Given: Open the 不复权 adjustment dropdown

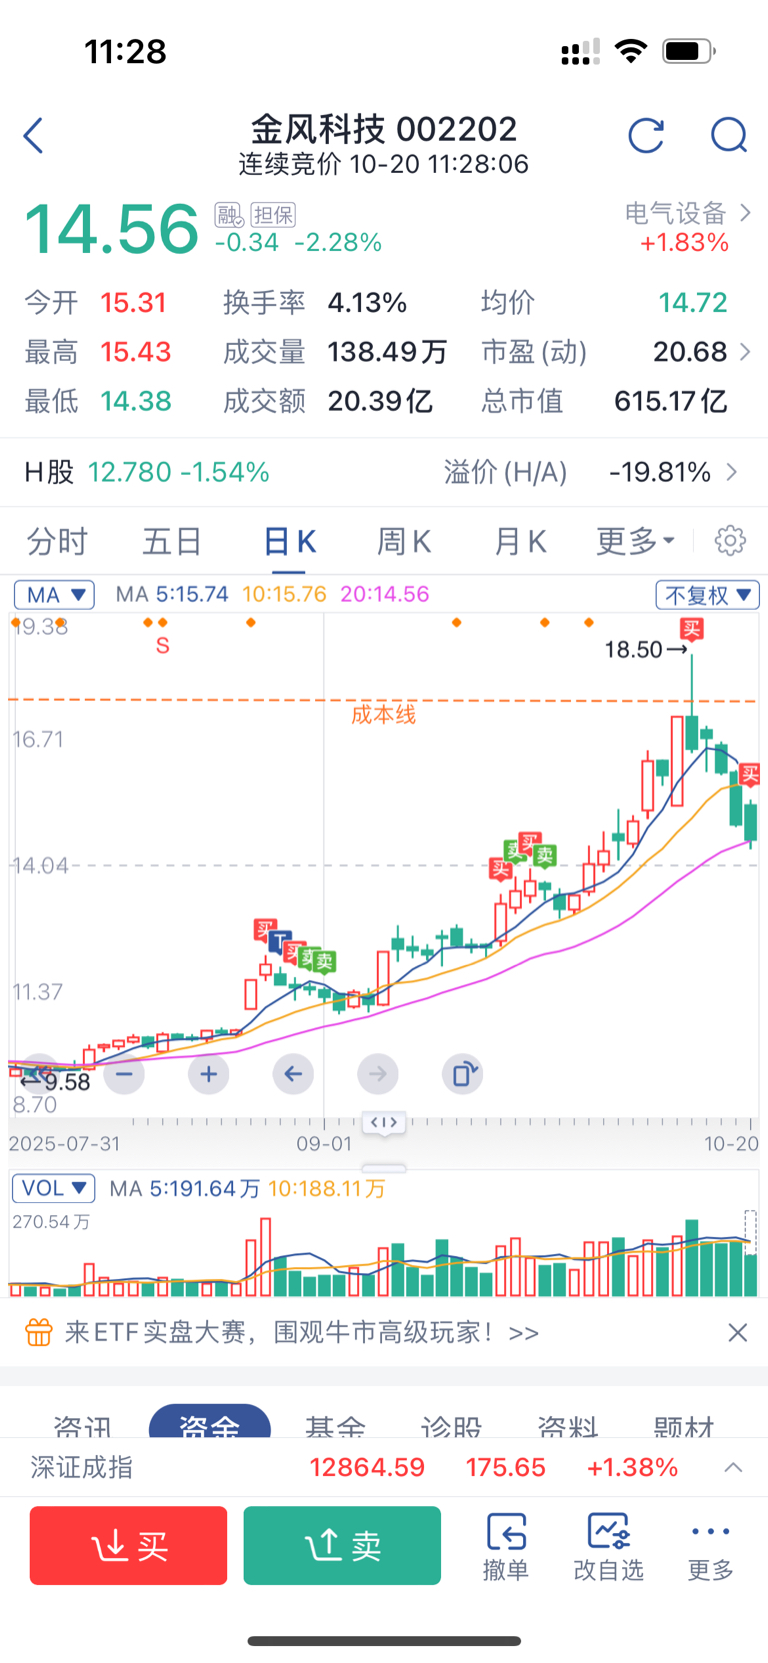Looking at the screenshot, I should (707, 595).
